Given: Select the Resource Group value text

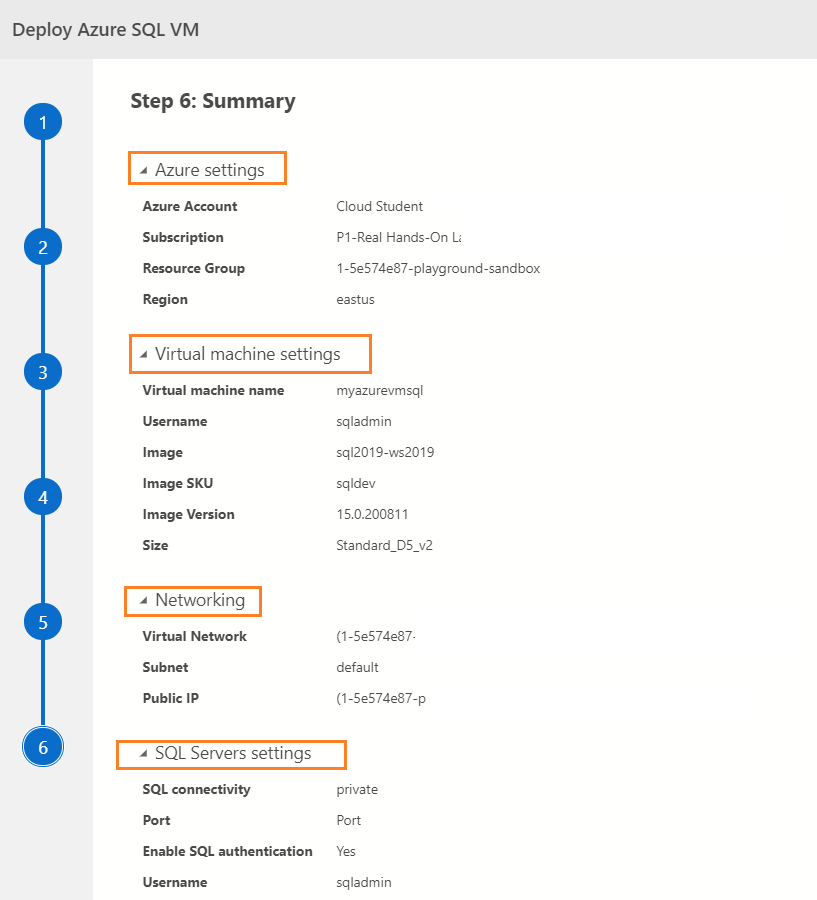Looking at the screenshot, I should (x=438, y=268).
